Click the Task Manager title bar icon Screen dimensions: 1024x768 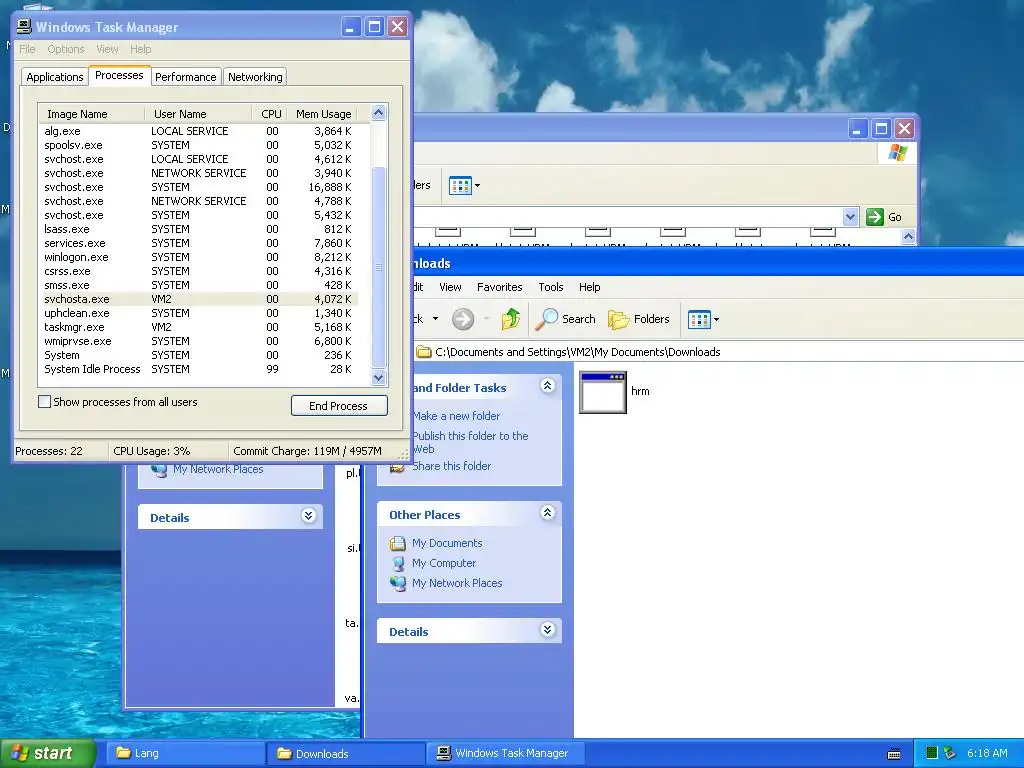pyautogui.click(x=24, y=26)
